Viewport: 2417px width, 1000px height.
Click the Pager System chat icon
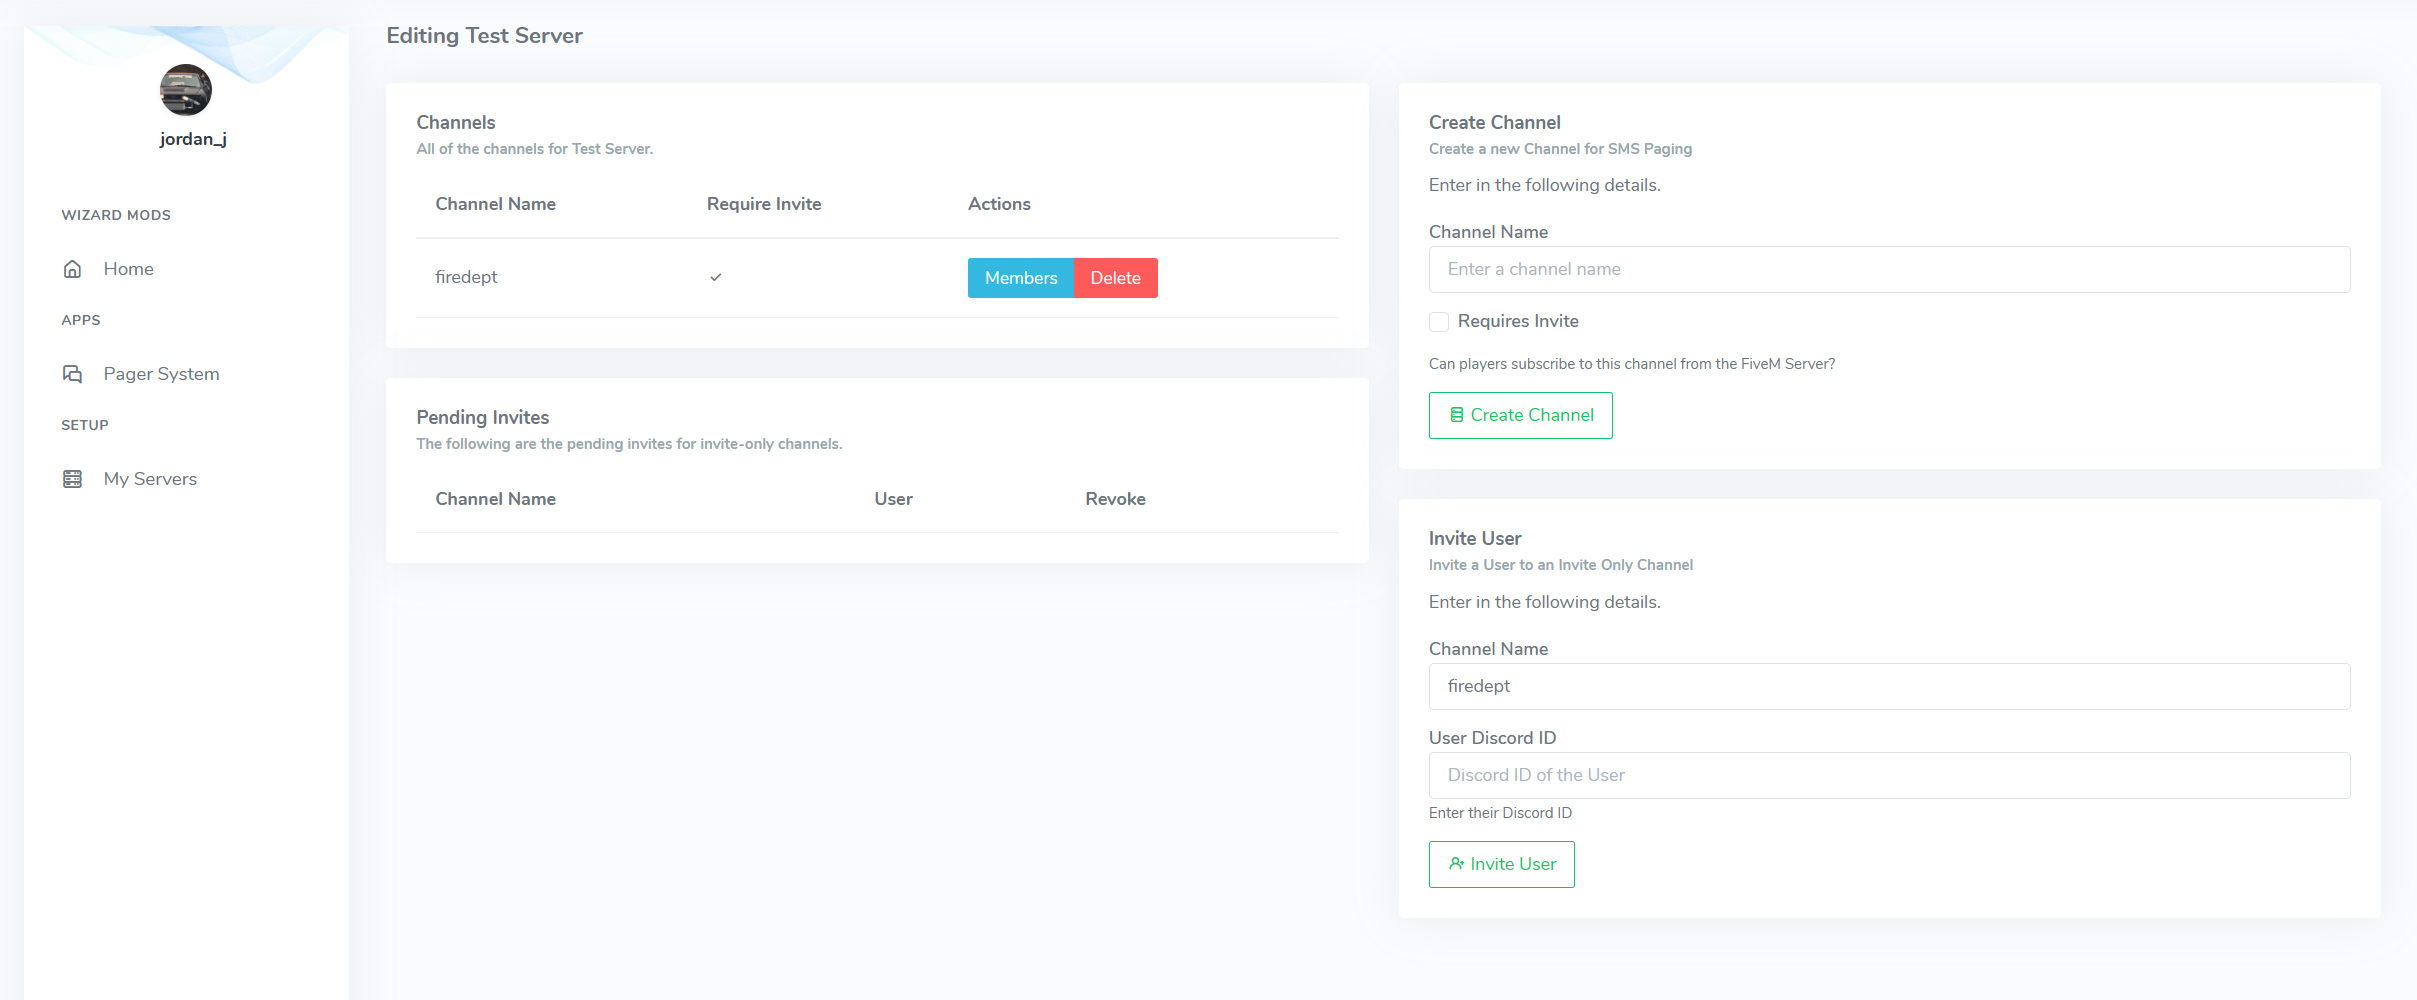click(x=72, y=373)
